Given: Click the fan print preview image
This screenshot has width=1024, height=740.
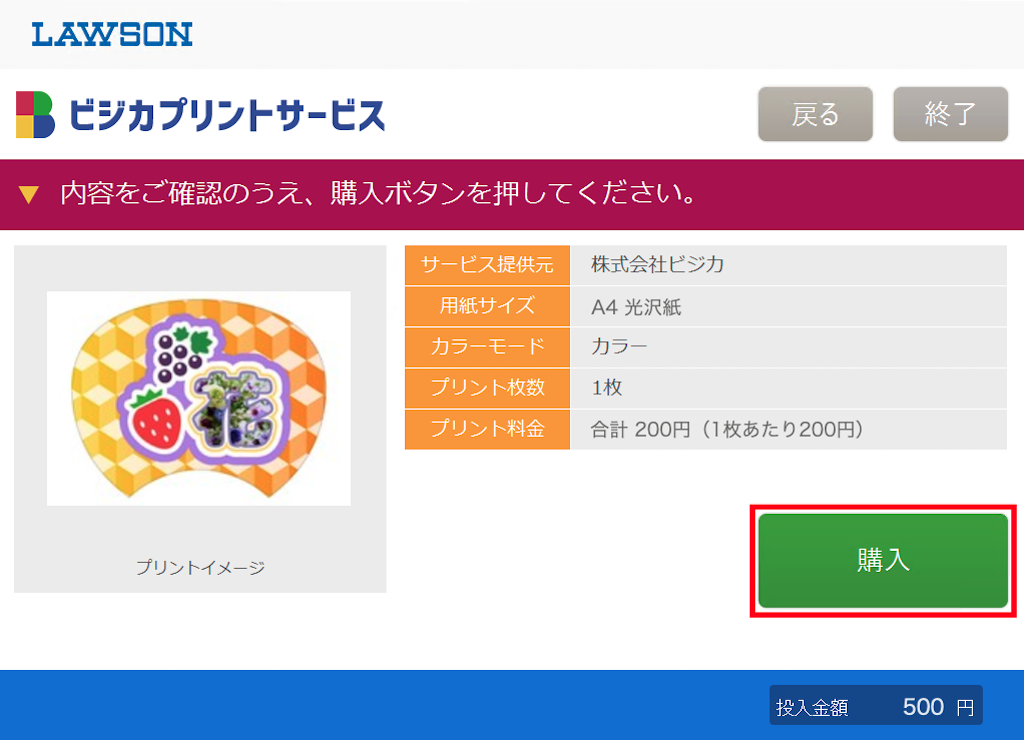Looking at the screenshot, I should 199,398.
